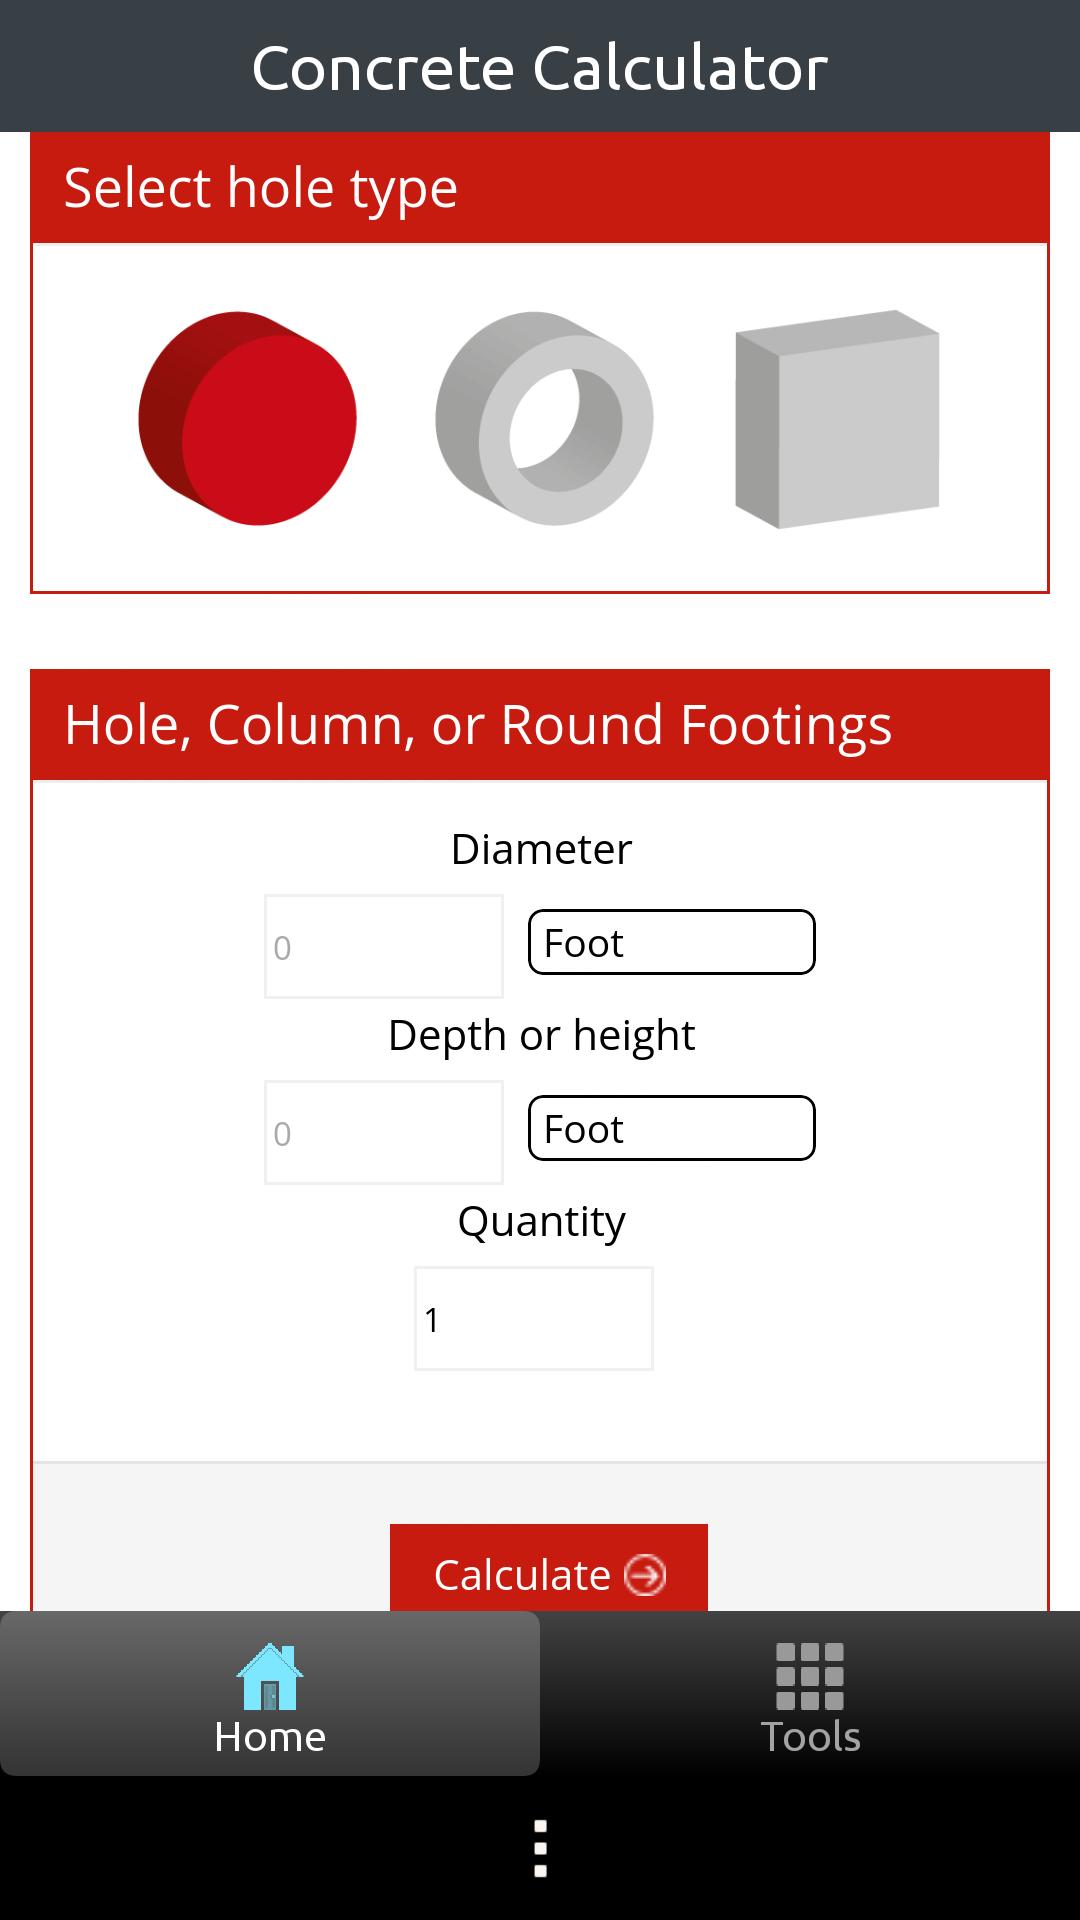Open the Depth or height unit dropdown
The width and height of the screenshot is (1080, 1920).
(x=670, y=1128)
